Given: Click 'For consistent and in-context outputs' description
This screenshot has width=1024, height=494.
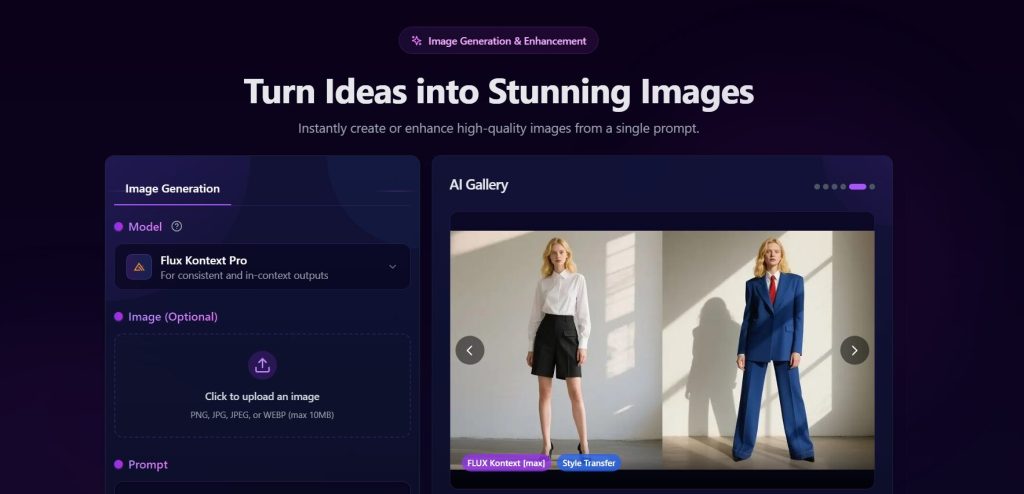Looking at the screenshot, I should click(x=244, y=275).
